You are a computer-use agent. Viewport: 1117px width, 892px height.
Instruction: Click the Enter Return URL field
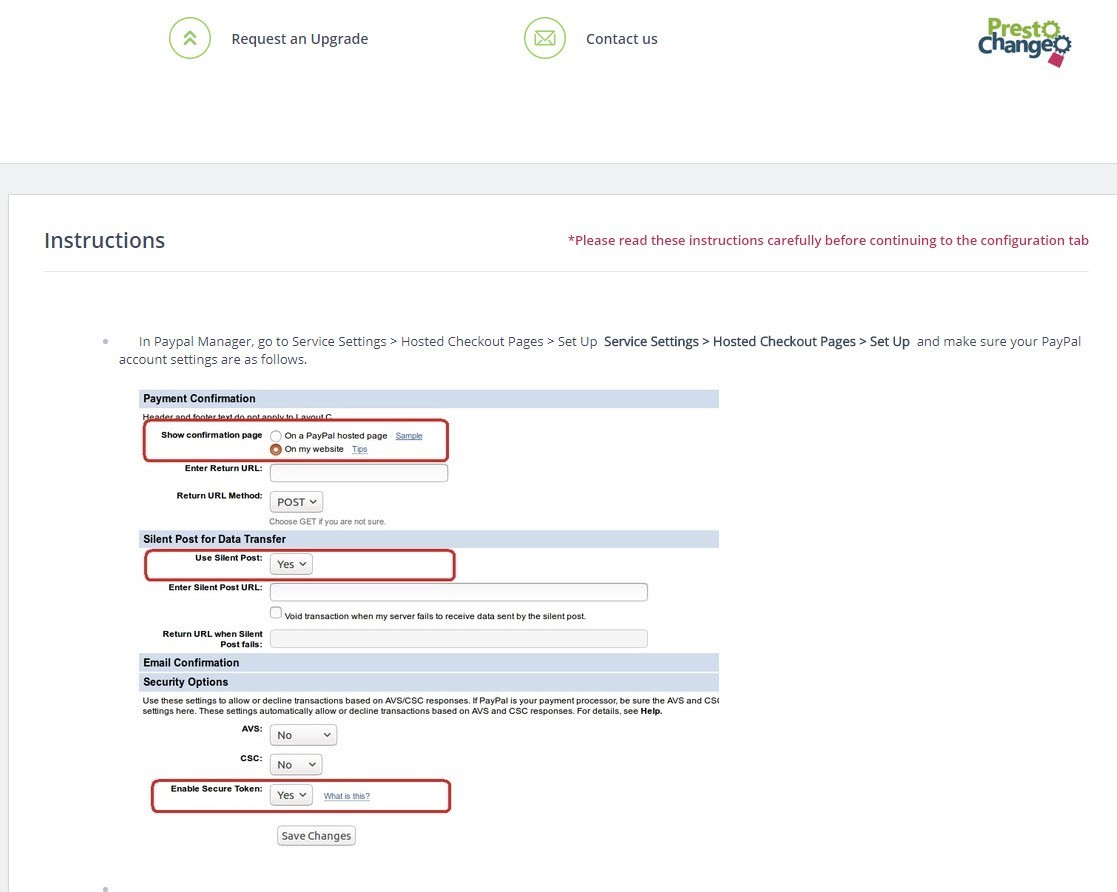pos(359,473)
